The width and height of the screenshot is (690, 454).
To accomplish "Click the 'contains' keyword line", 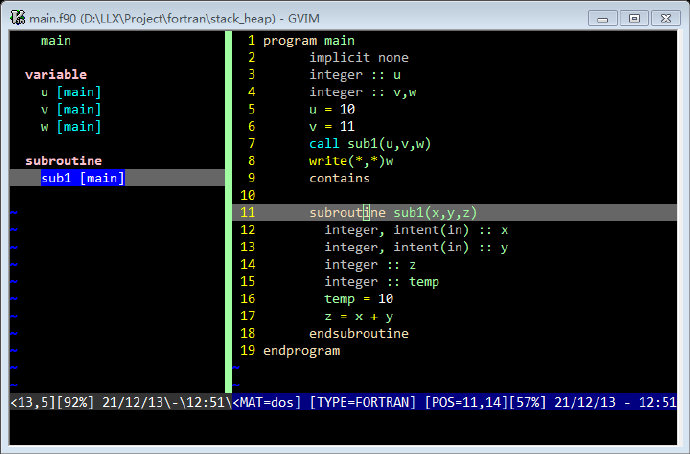I will (339, 178).
